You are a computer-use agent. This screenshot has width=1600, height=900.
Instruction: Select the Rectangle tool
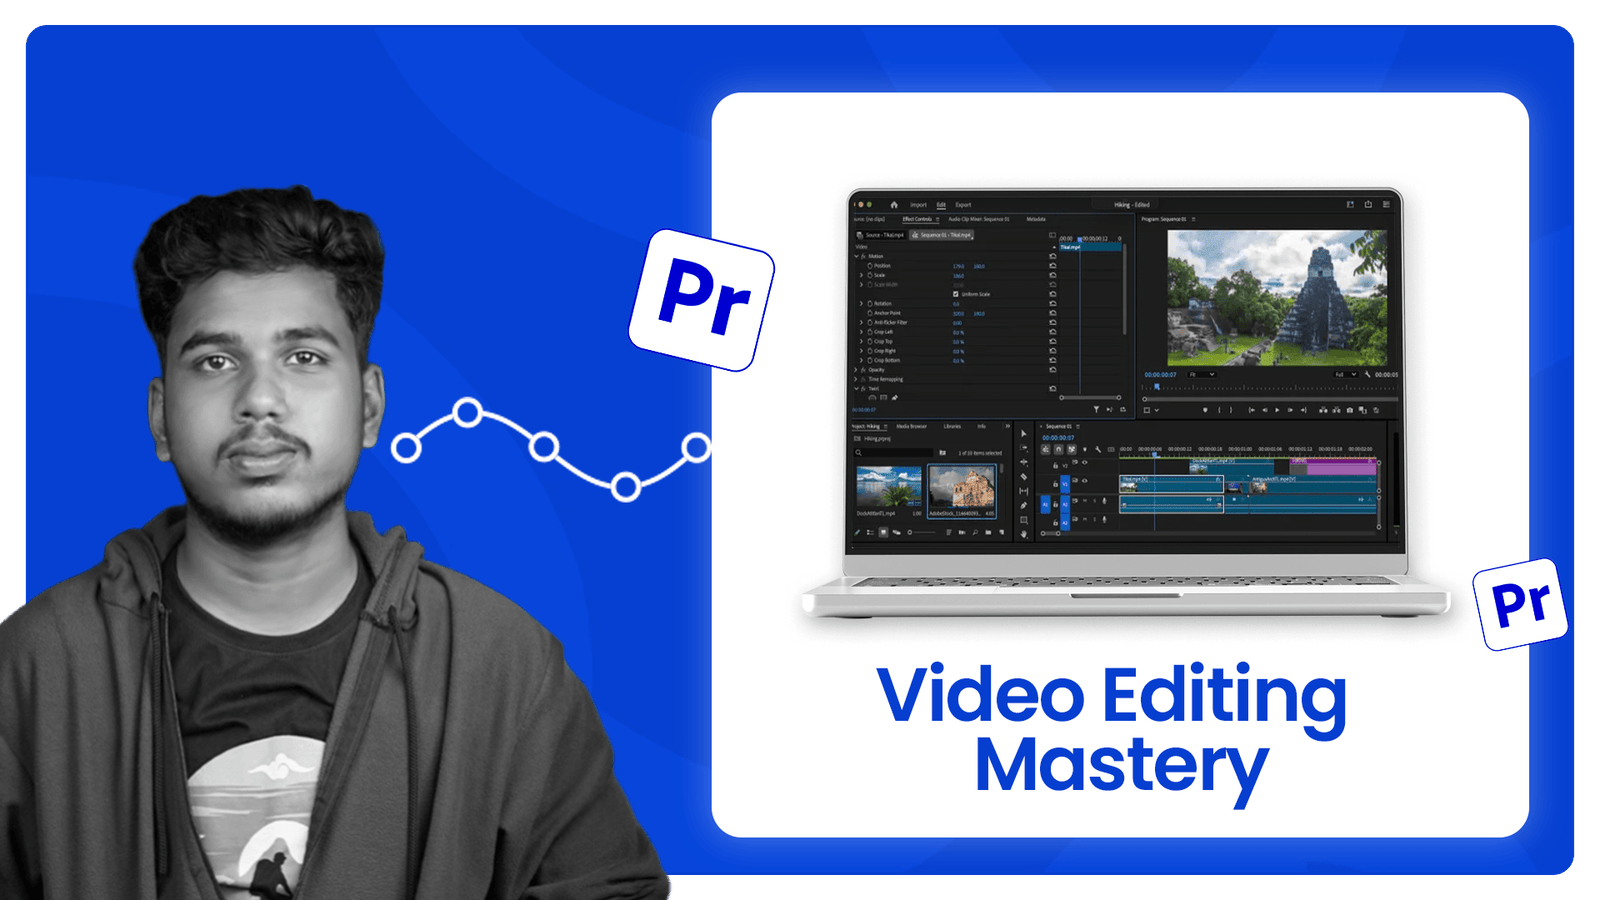1023,520
